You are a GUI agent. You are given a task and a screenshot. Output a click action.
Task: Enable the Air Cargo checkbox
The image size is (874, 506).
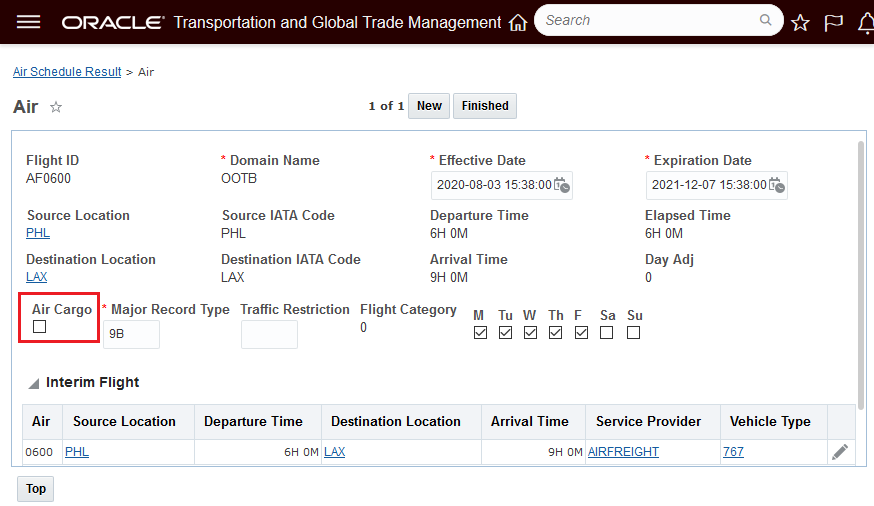40,327
